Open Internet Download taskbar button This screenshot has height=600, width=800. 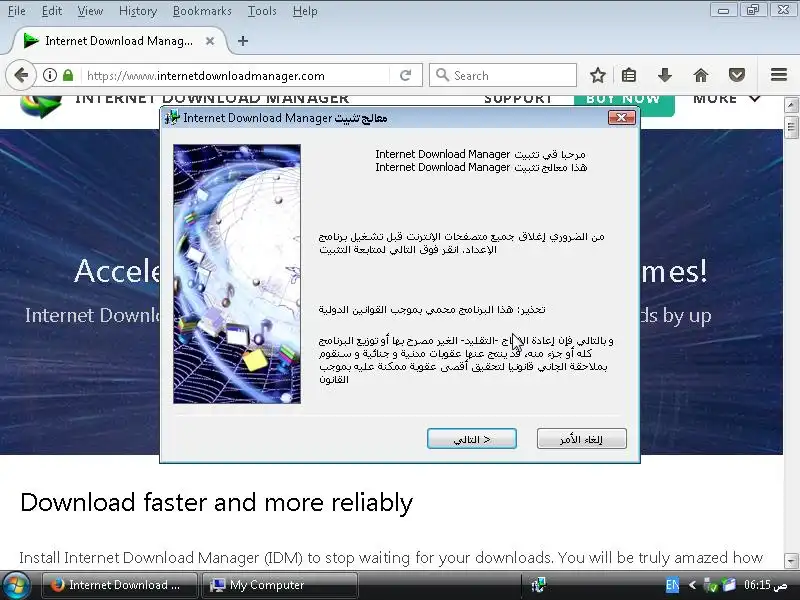point(119,585)
